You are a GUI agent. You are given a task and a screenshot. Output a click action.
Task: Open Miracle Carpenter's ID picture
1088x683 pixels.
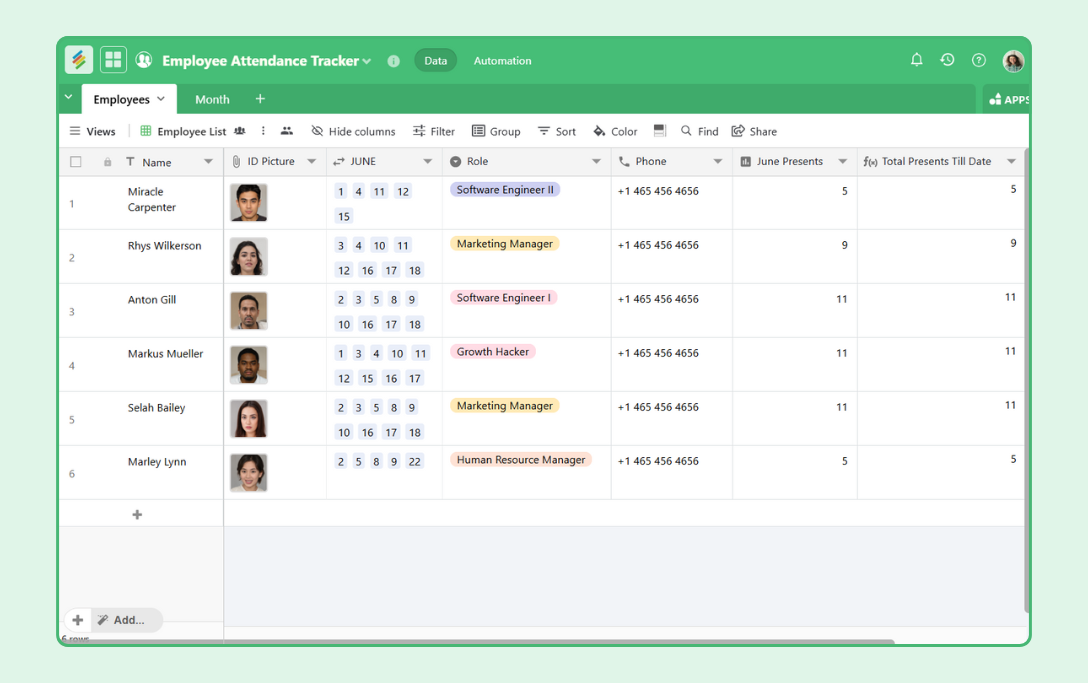(248, 203)
